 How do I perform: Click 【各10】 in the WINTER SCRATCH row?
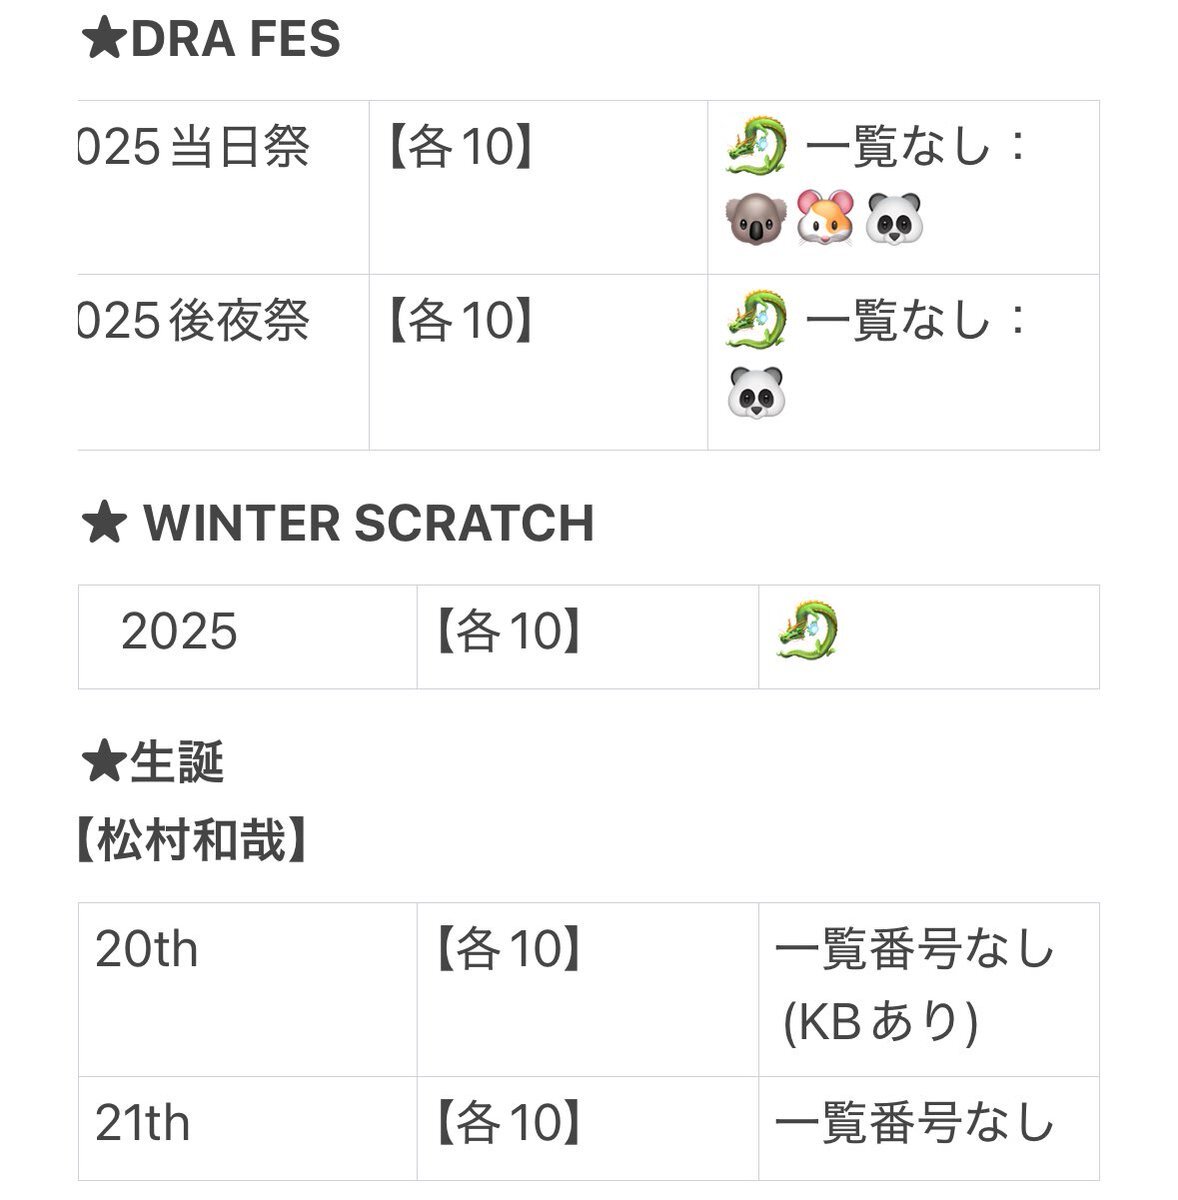point(509,632)
